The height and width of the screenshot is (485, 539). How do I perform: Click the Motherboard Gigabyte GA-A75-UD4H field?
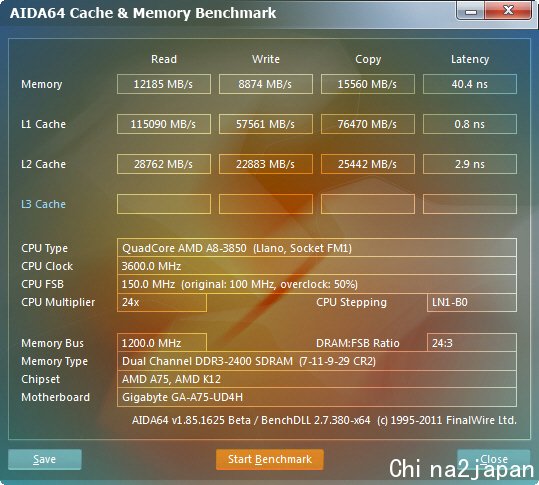coord(317,397)
